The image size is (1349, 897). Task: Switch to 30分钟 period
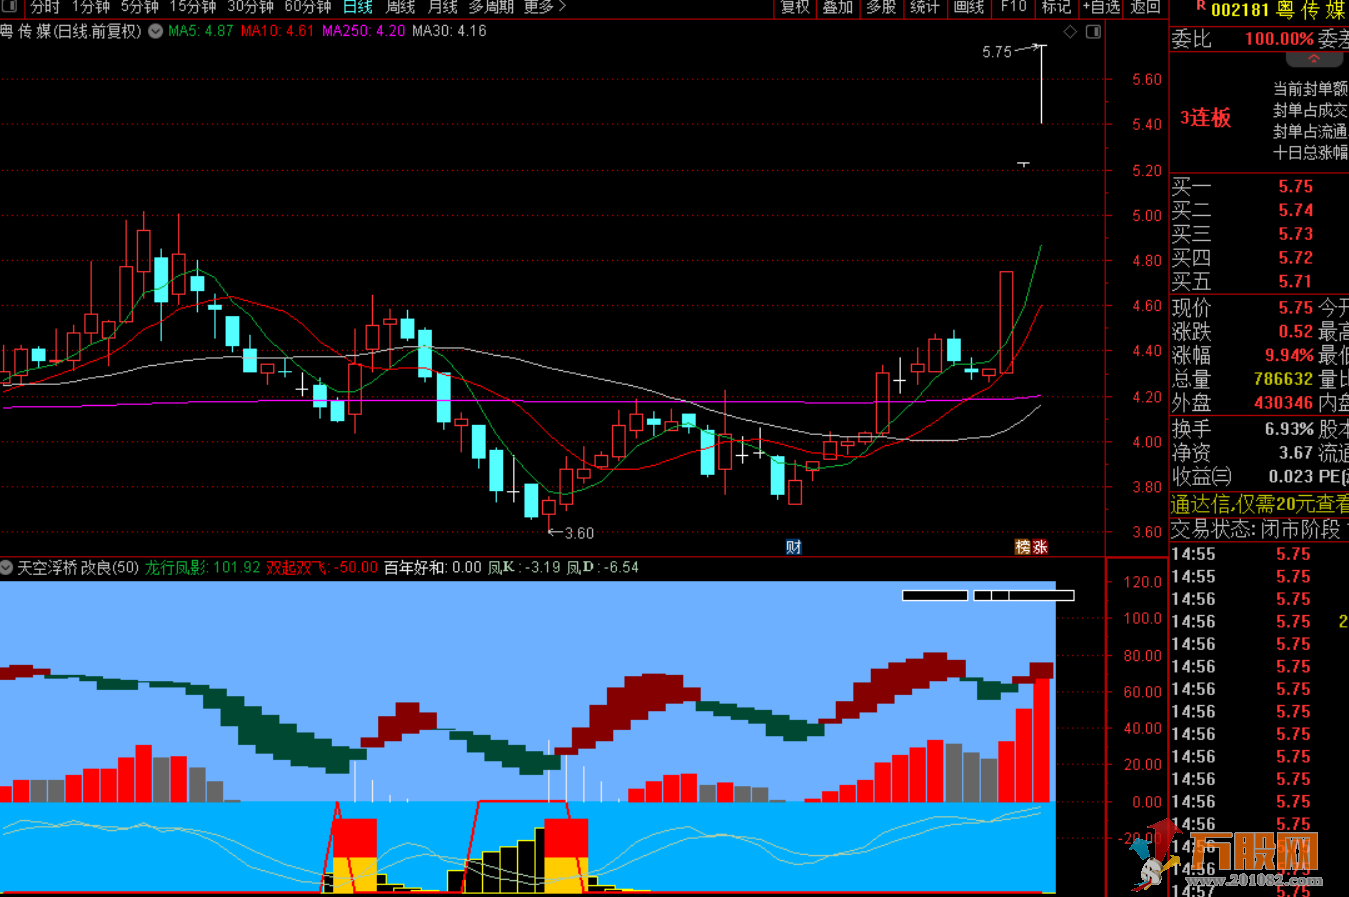(x=251, y=7)
